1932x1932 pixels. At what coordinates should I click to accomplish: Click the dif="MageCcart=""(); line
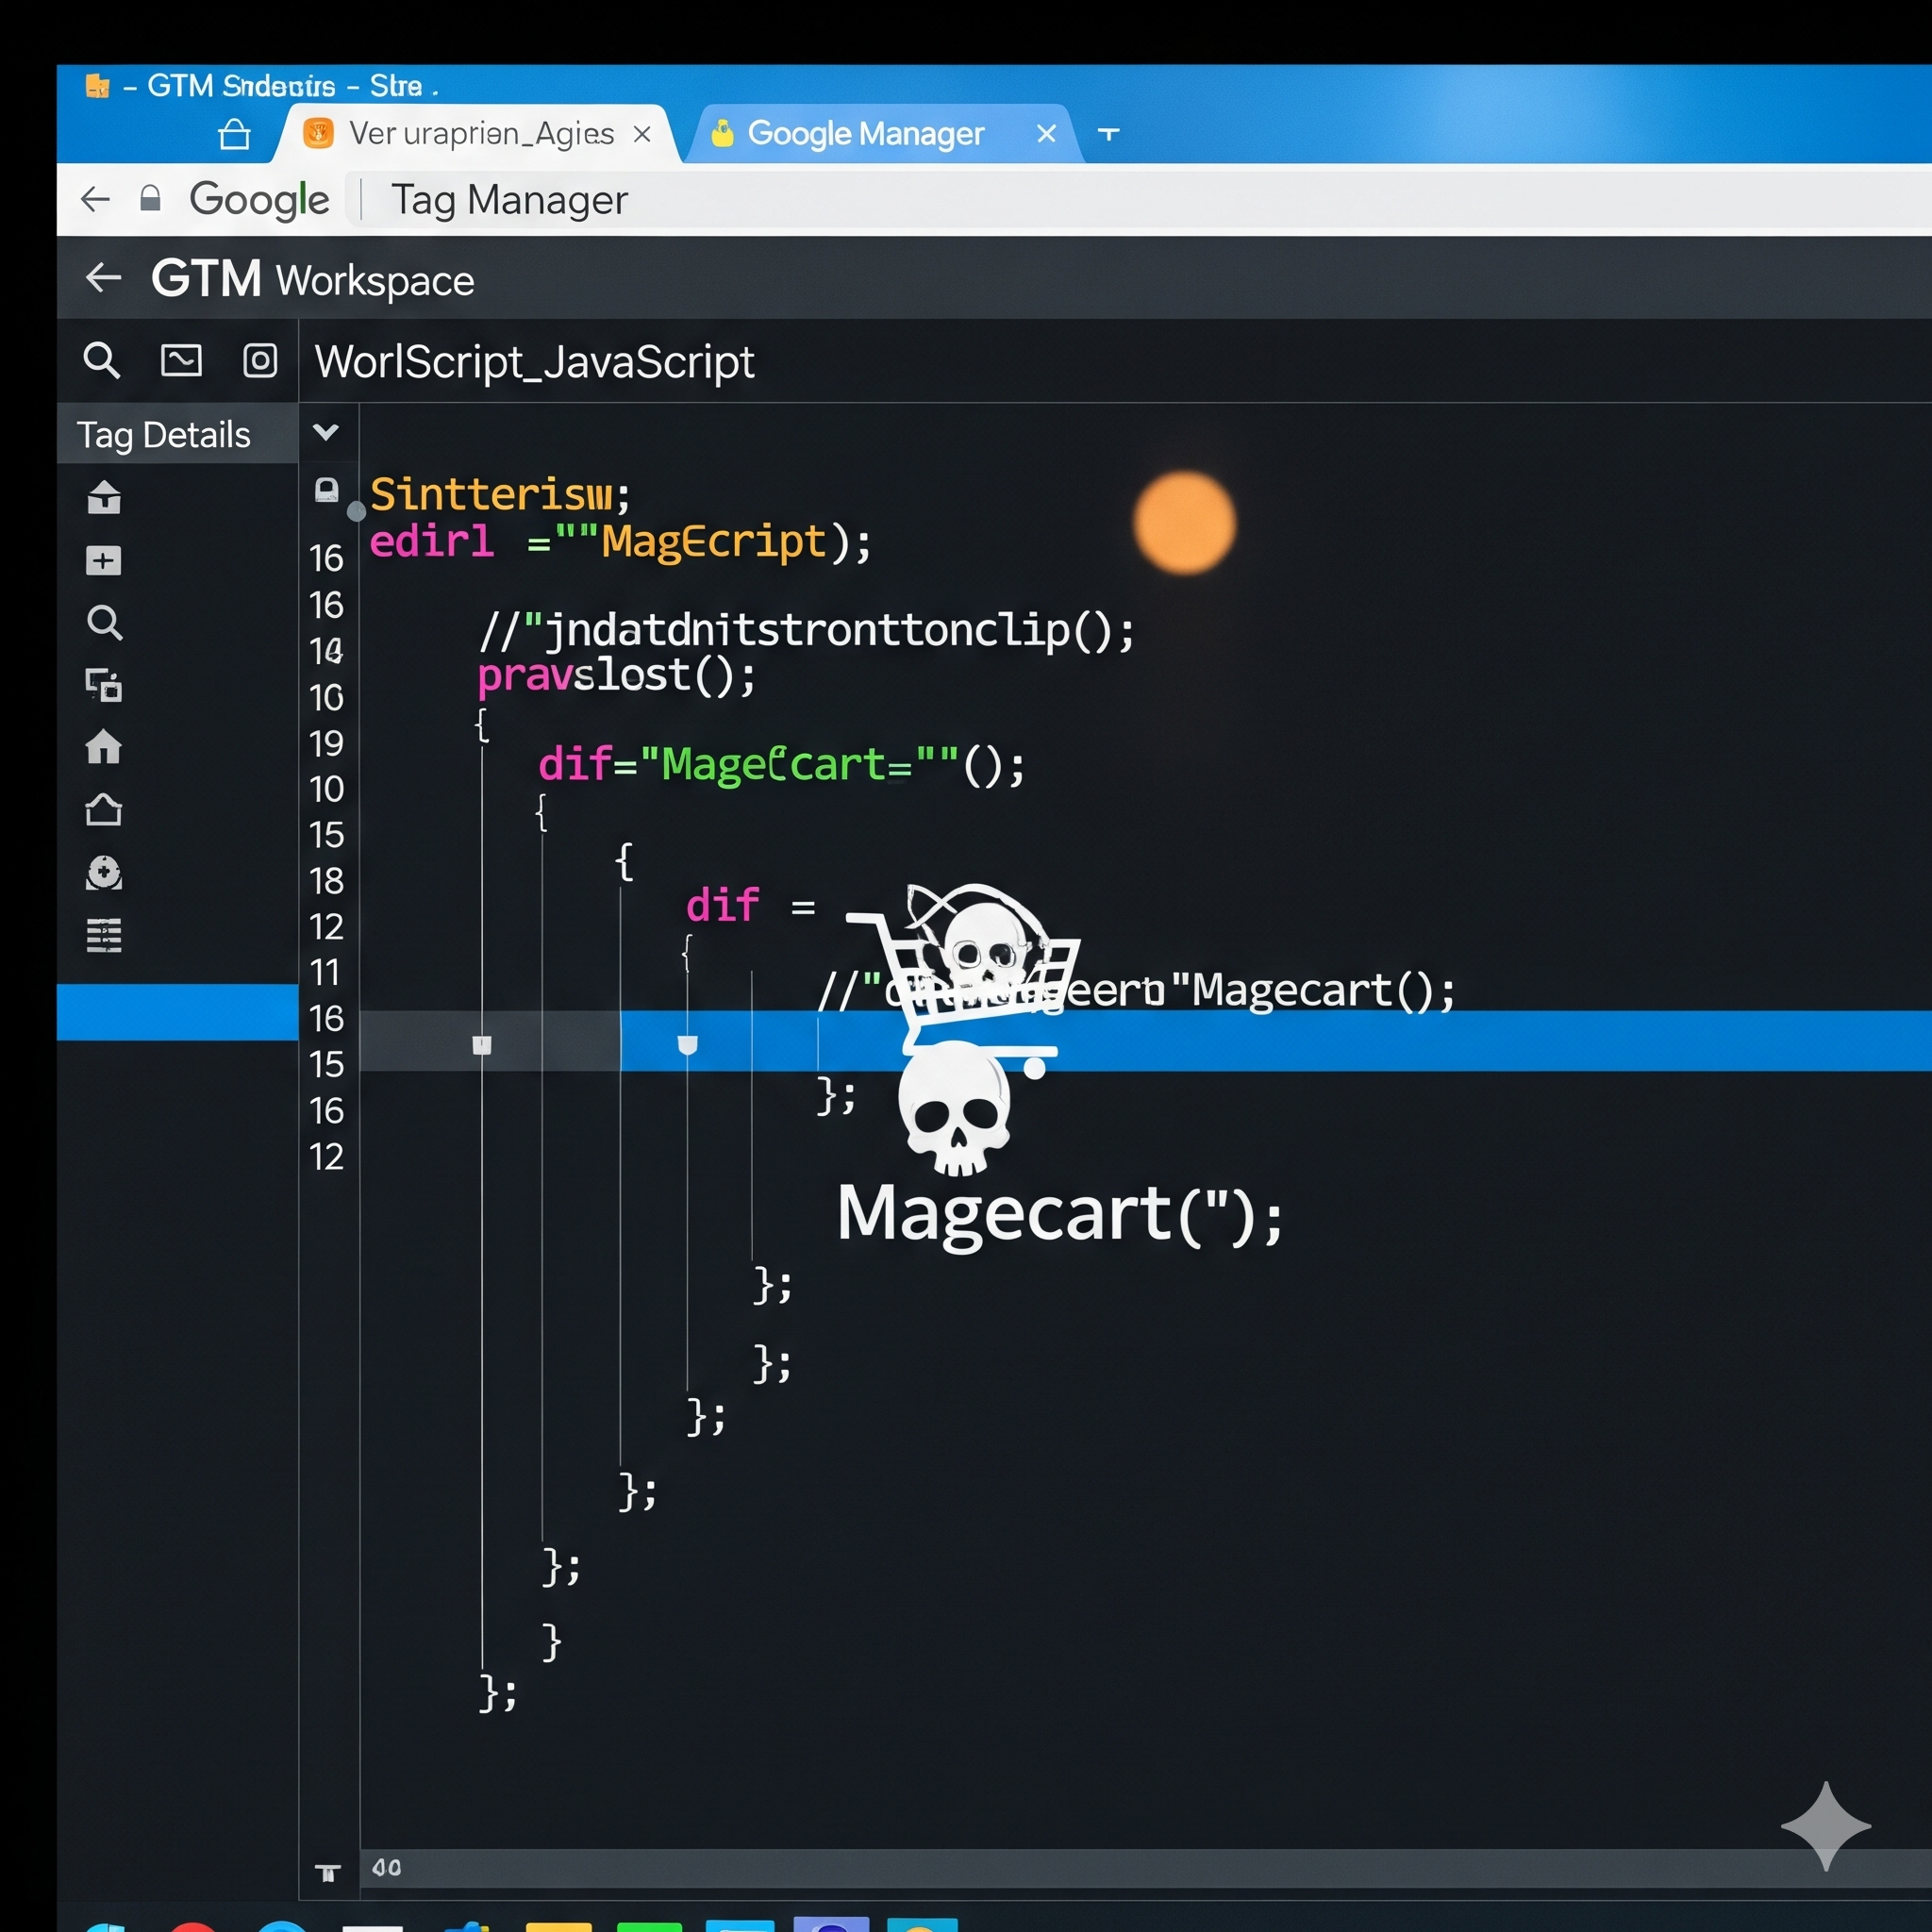781,765
